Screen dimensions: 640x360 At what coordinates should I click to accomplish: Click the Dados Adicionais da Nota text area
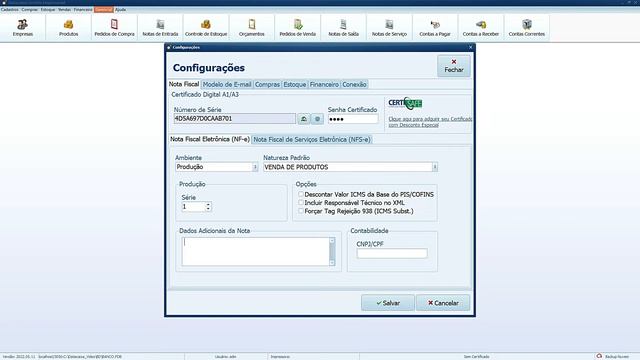tap(256, 251)
